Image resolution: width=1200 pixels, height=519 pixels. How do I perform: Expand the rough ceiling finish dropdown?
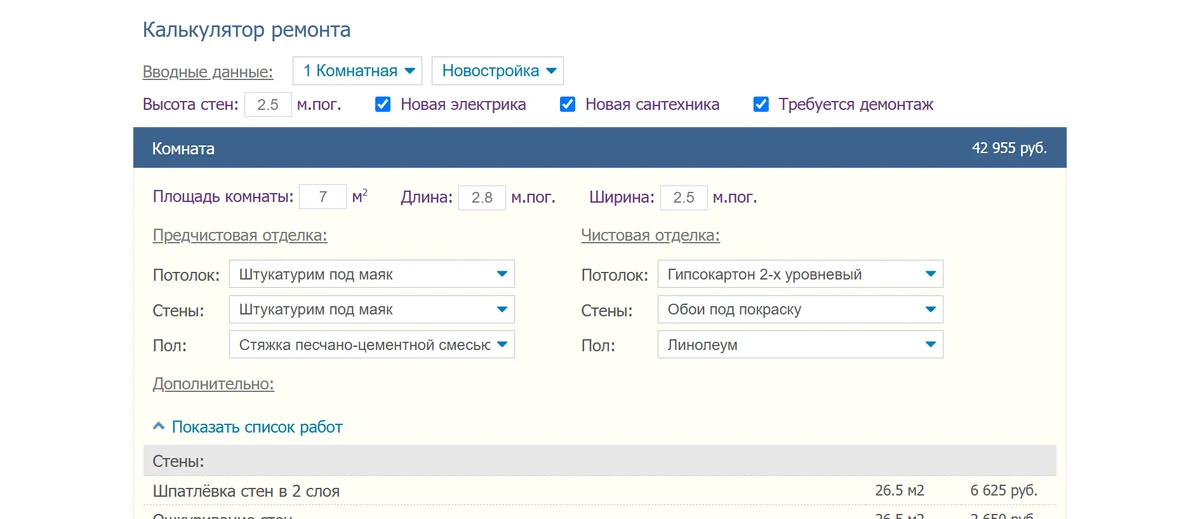point(372,275)
